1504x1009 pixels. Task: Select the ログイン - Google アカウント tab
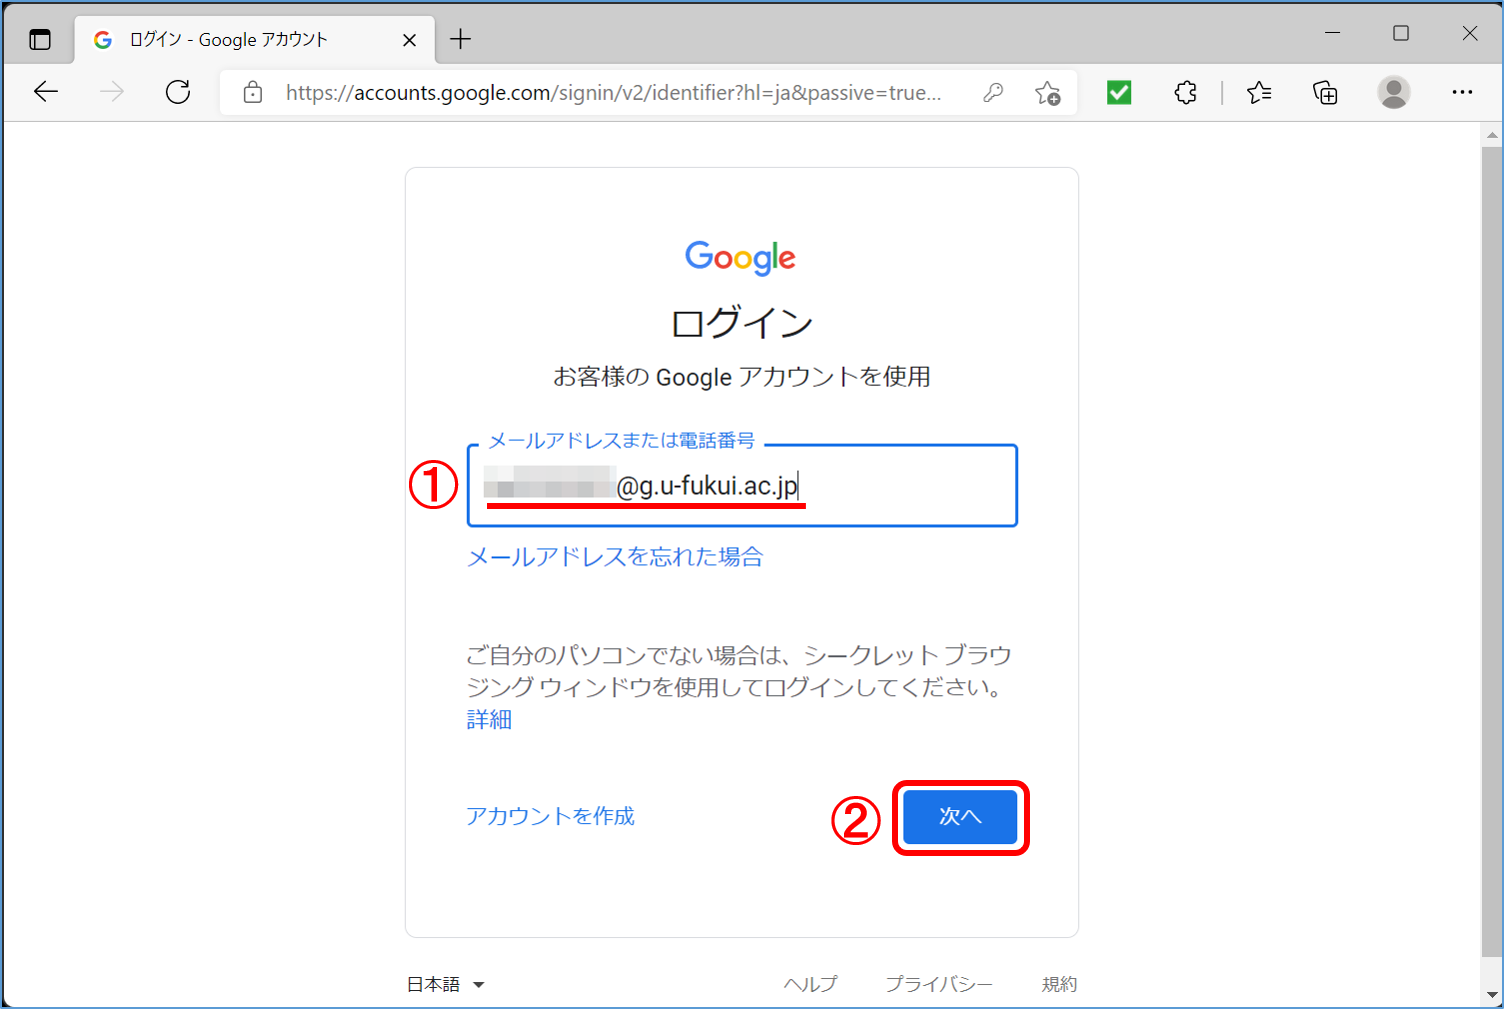255,40
